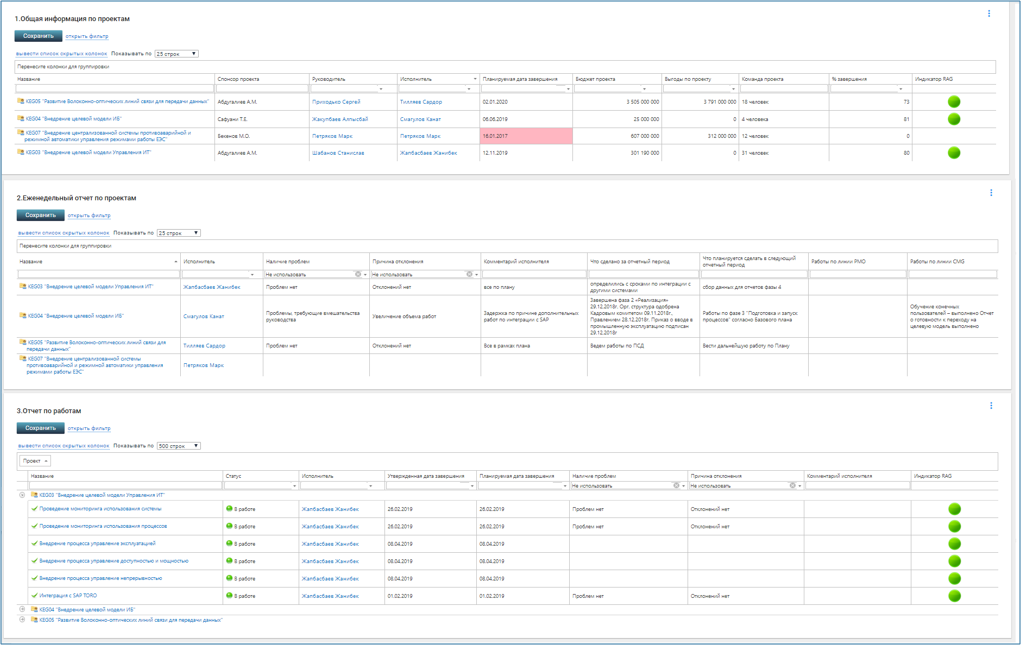Click the project icon beside KEG07 in section 1

point(20,133)
